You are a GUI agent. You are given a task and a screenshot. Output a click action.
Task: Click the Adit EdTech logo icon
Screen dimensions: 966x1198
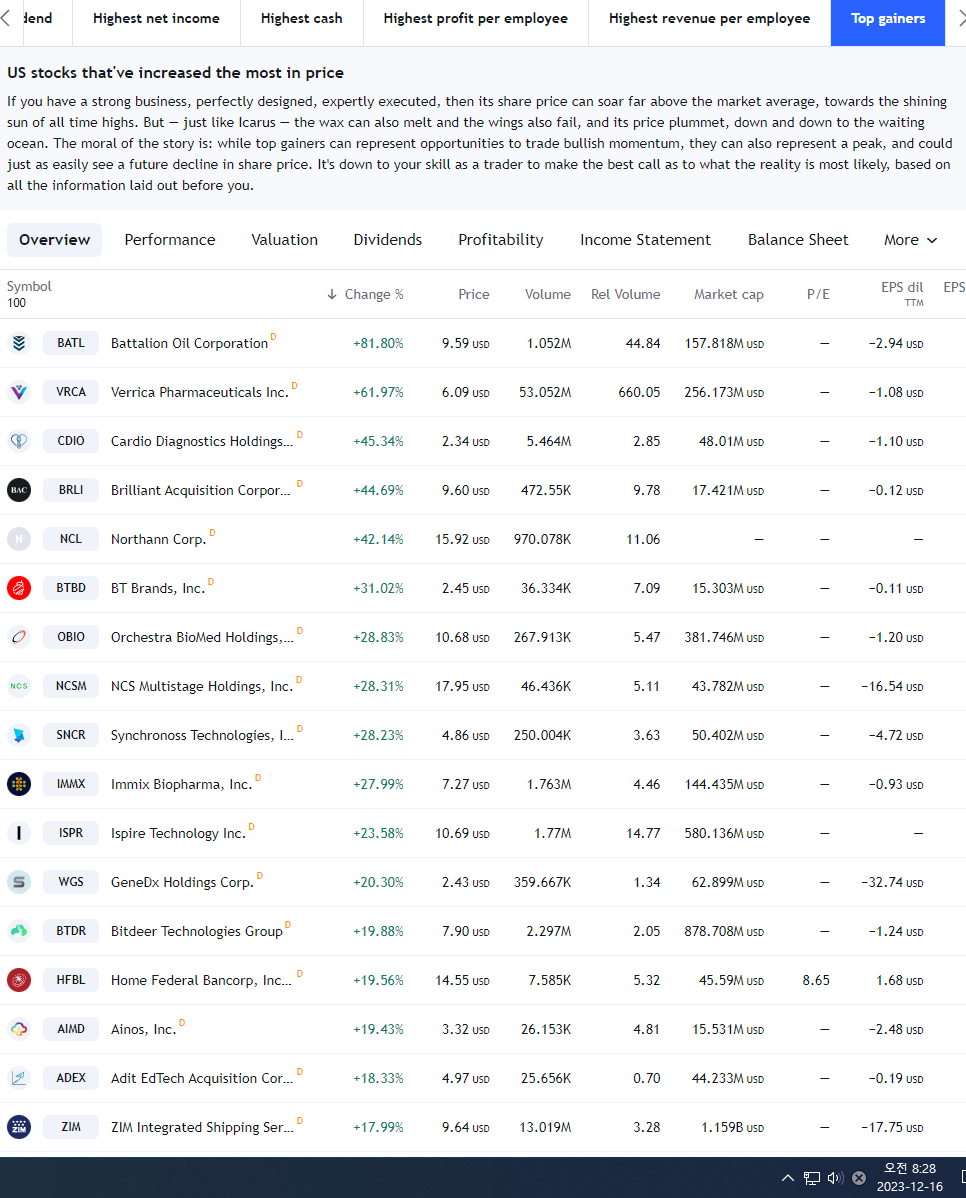pyautogui.click(x=19, y=1077)
